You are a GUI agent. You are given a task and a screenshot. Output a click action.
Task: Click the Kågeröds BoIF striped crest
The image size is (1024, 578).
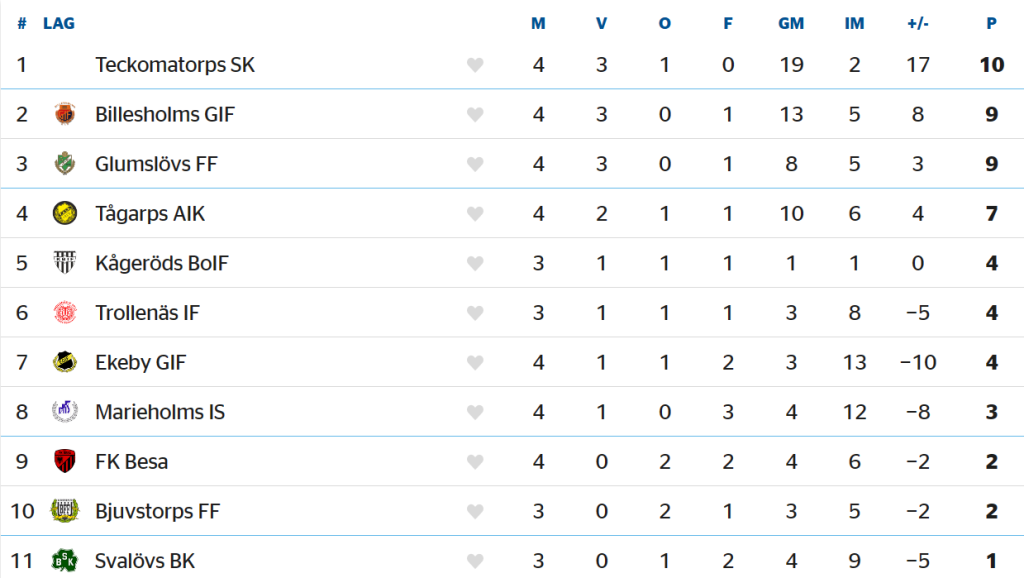point(65,263)
